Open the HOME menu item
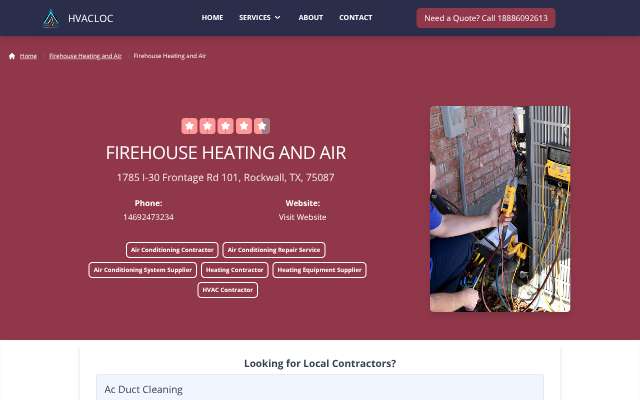Image resolution: width=640 pixels, height=400 pixels. tap(212, 18)
